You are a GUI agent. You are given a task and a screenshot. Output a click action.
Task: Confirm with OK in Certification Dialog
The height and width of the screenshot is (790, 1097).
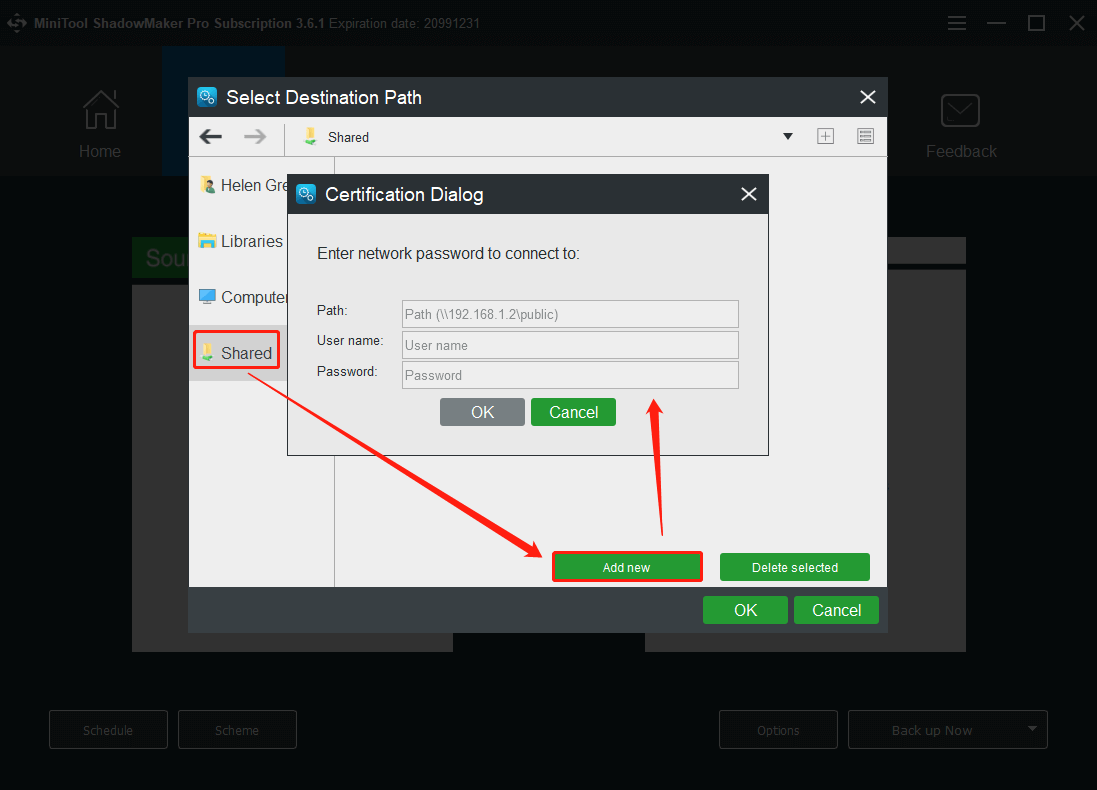[x=482, y=412]
